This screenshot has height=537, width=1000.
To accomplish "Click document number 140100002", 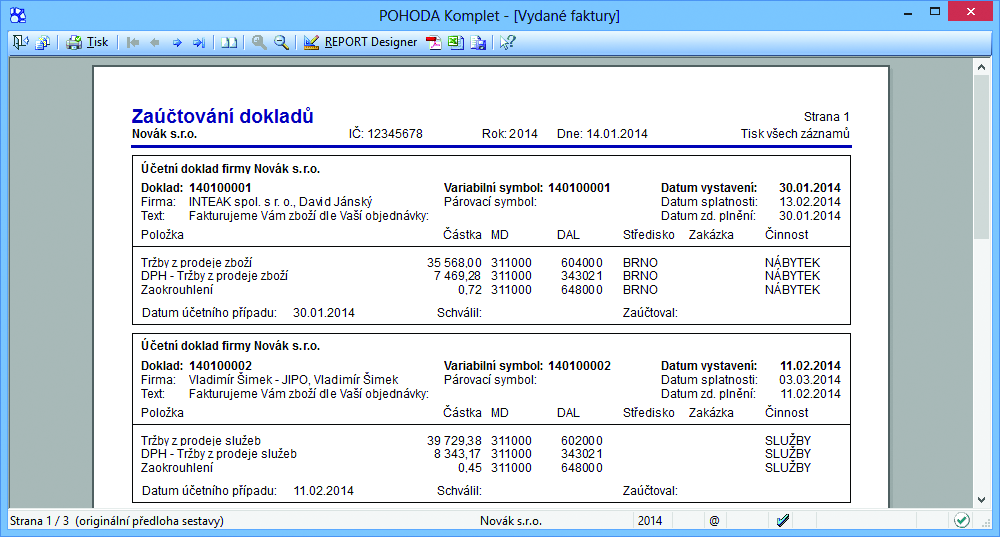I will [220, 366].
